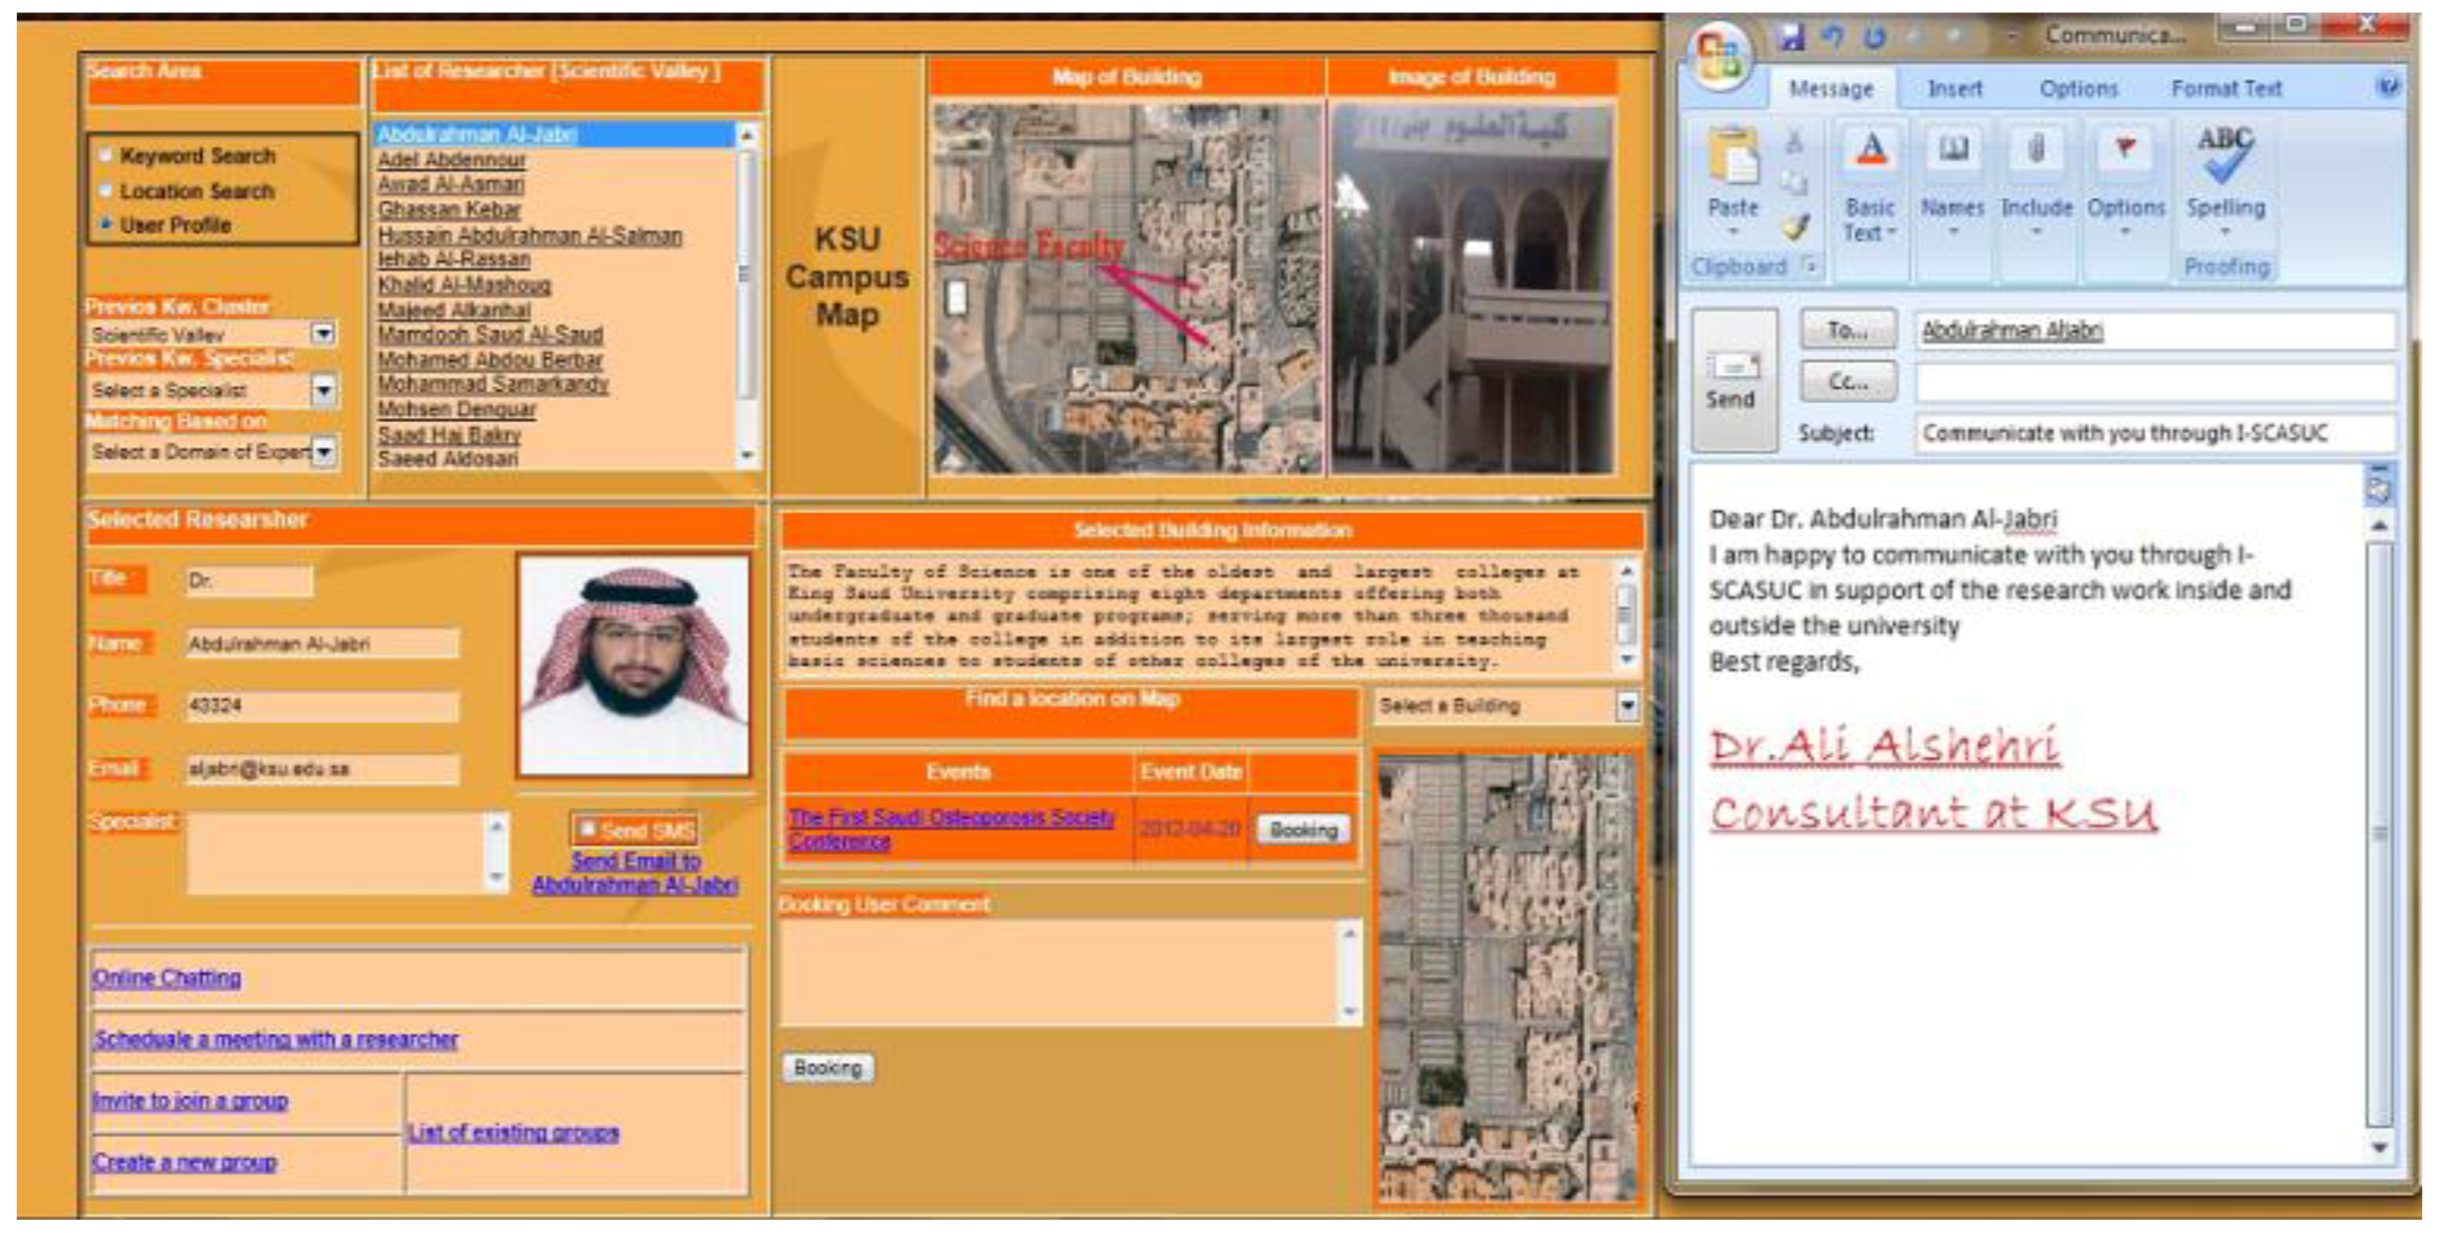
Task: Click the Redo icon in email window
Action: click(x=1873, y=37)
